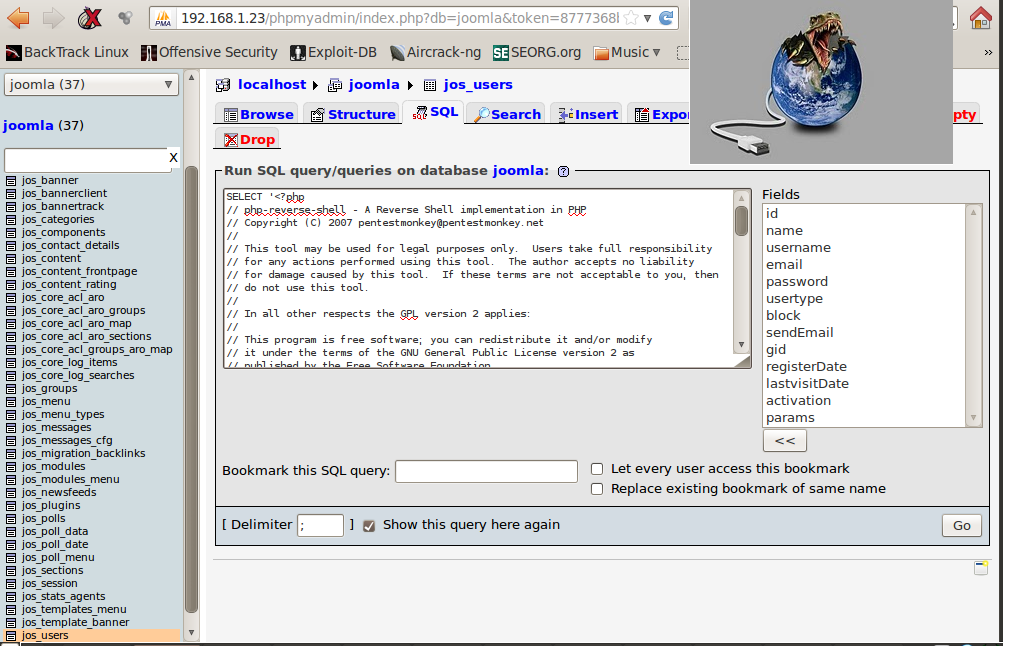Reload the page with the refresh icon
This screenshot has width=1024, height=646.
pyautogui.click(x=665, y=18)
